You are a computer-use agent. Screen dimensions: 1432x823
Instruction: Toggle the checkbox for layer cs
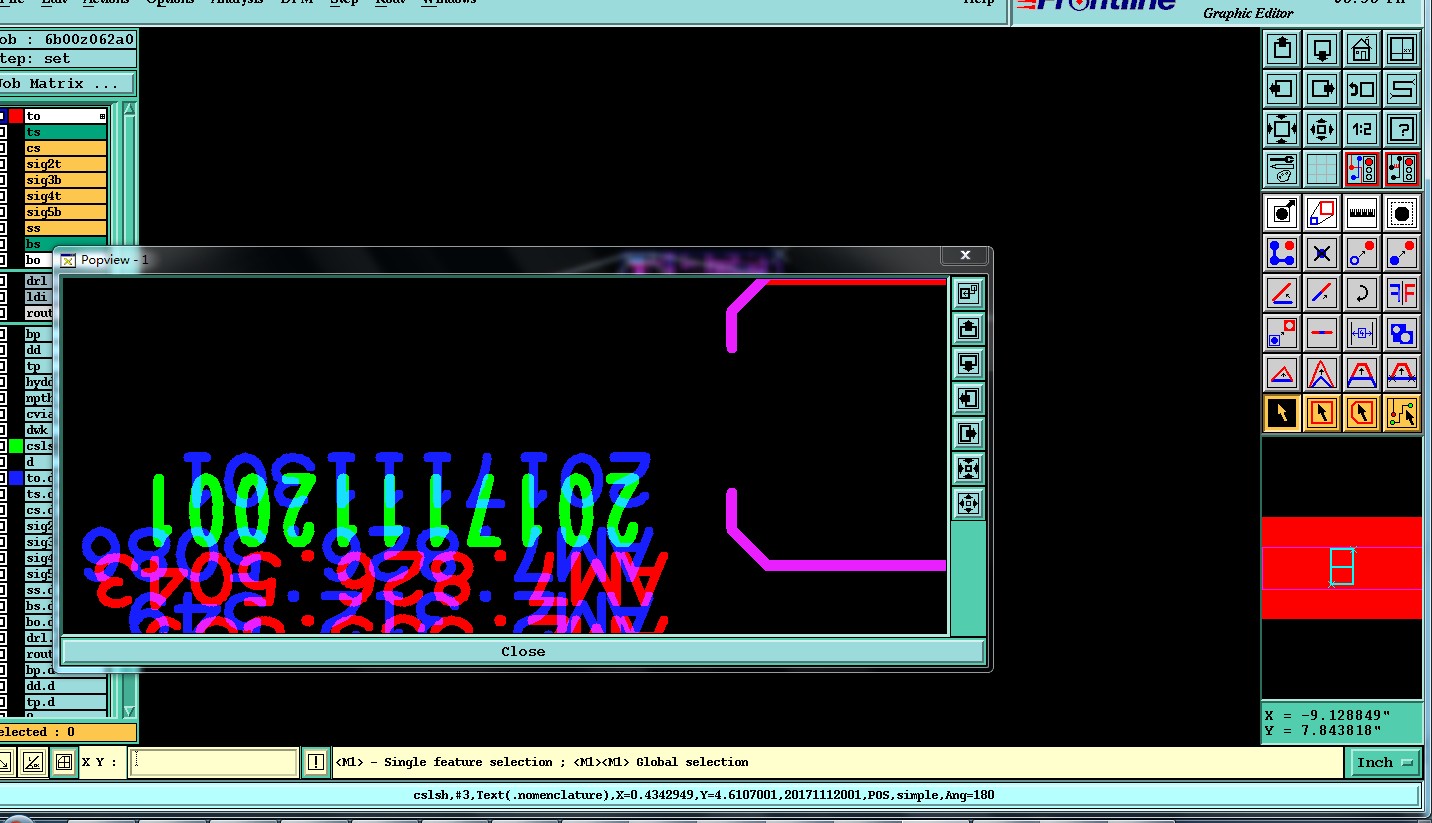[x=2, y=148]
